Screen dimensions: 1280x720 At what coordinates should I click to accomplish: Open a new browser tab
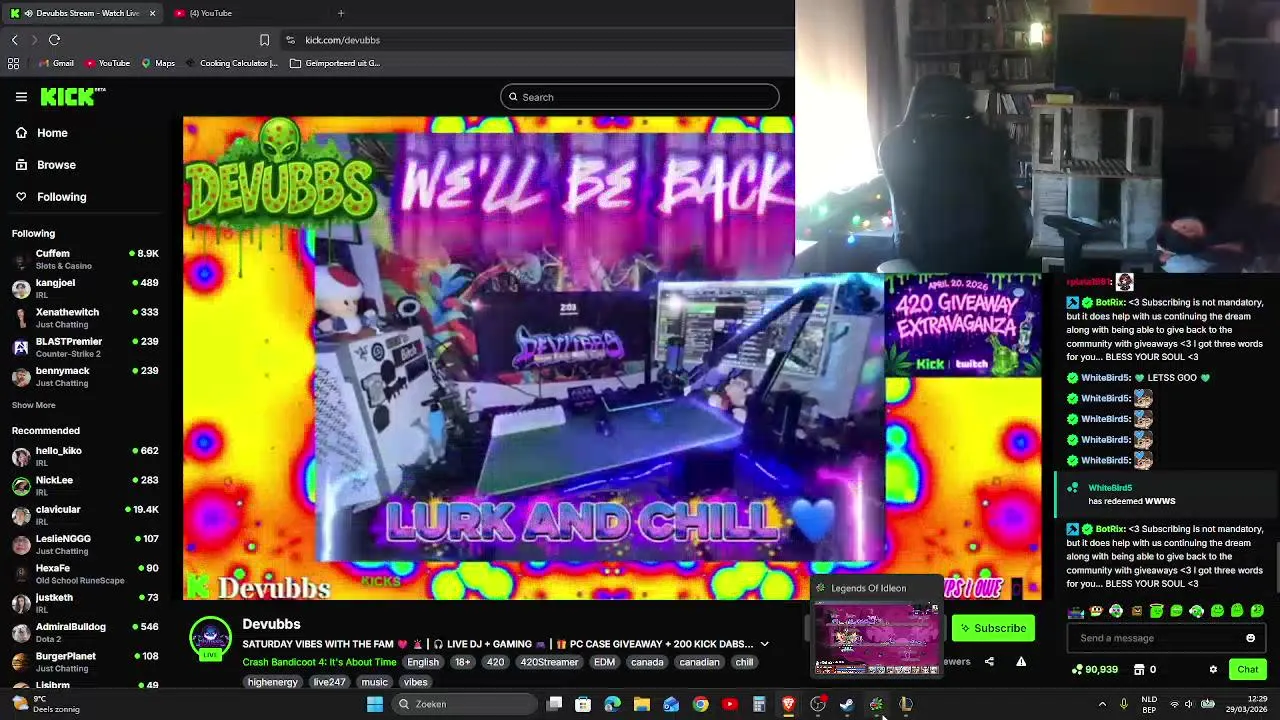pos(341,13)
